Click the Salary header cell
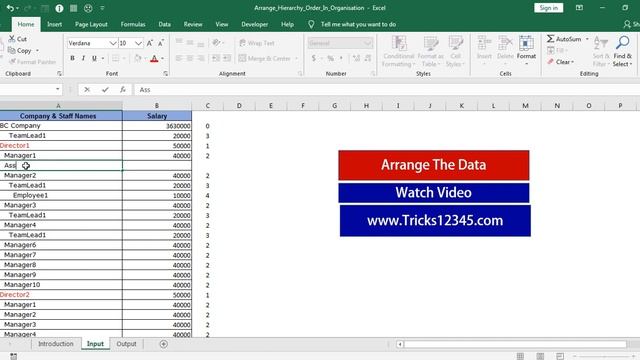 (x=157, y=116)
